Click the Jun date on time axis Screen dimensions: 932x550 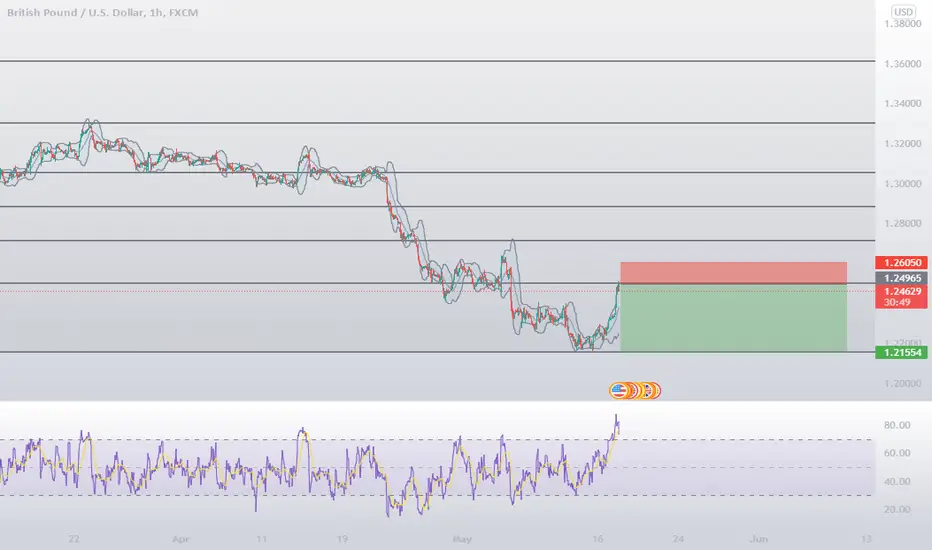point(758,539)
